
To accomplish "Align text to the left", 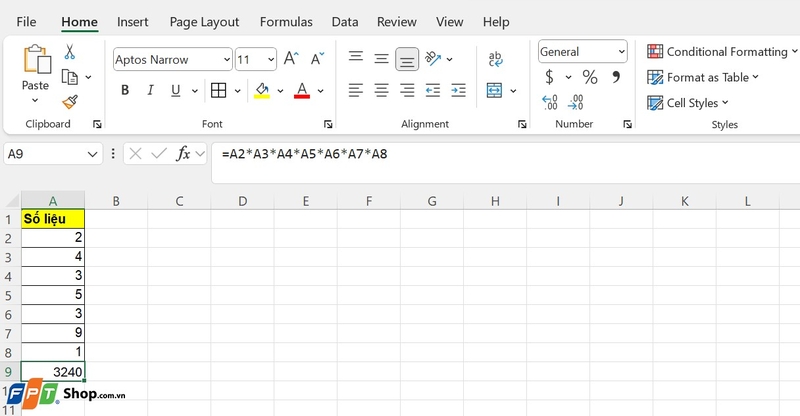I will pos(356,90).
